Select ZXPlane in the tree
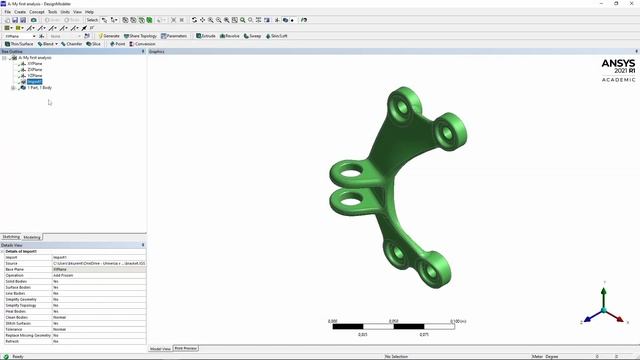The image size is (640, 360). pyautogui.click(x=35, y=70)
